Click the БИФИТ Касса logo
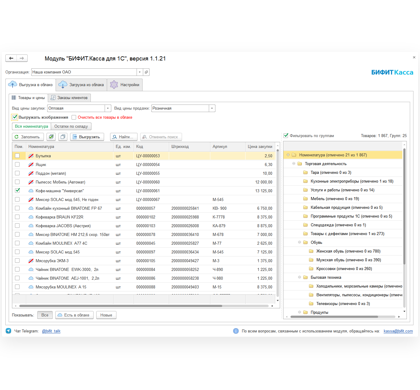The image size is (420, 390). [x=392, y=72]
